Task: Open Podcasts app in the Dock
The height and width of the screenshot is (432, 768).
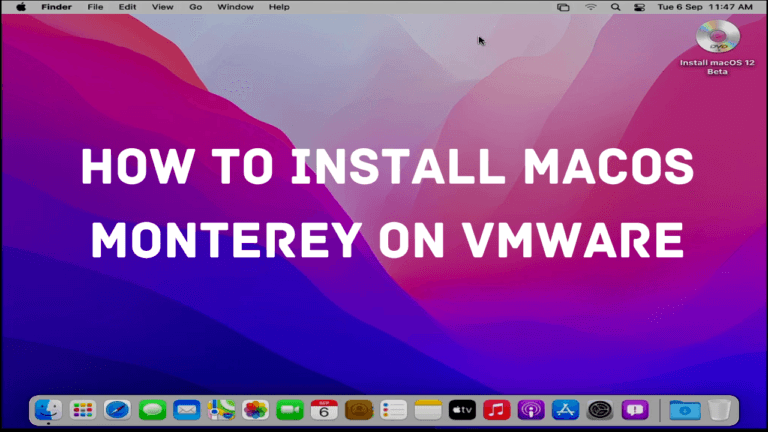Action: click(x=531, y=410)
